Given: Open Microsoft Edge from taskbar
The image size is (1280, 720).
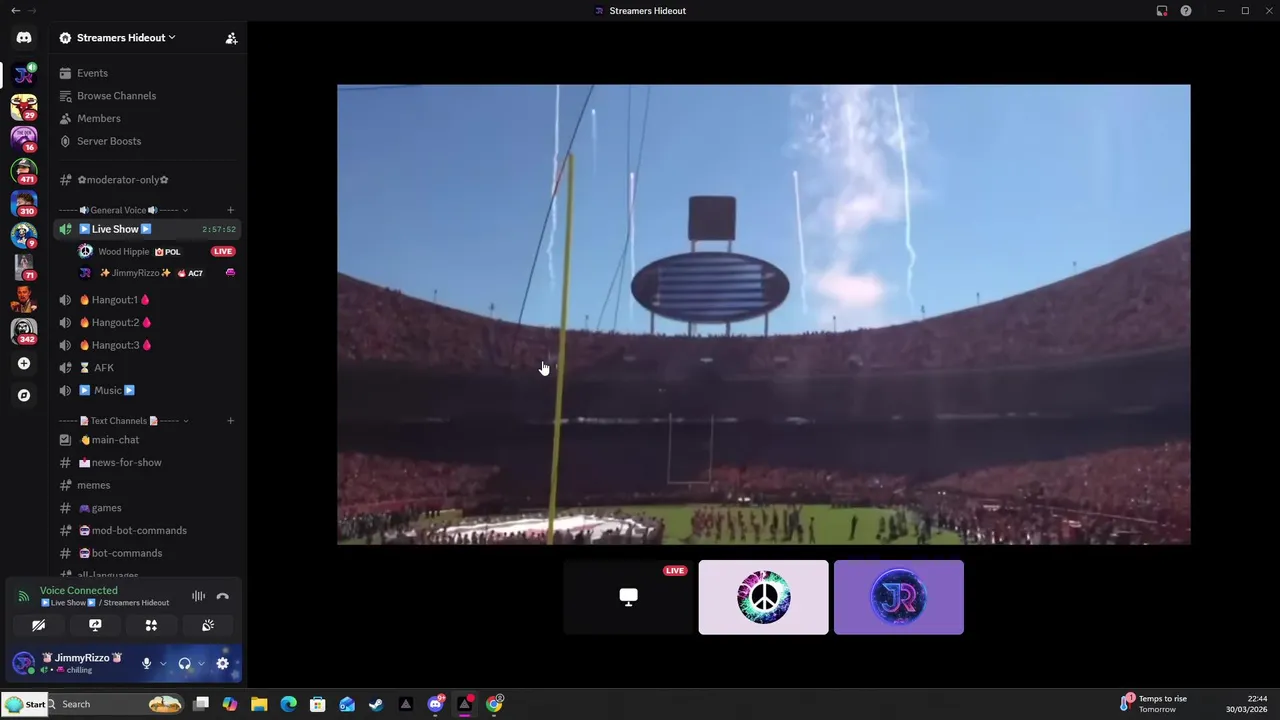Looking at the screenshot, I should click(288, 704).
